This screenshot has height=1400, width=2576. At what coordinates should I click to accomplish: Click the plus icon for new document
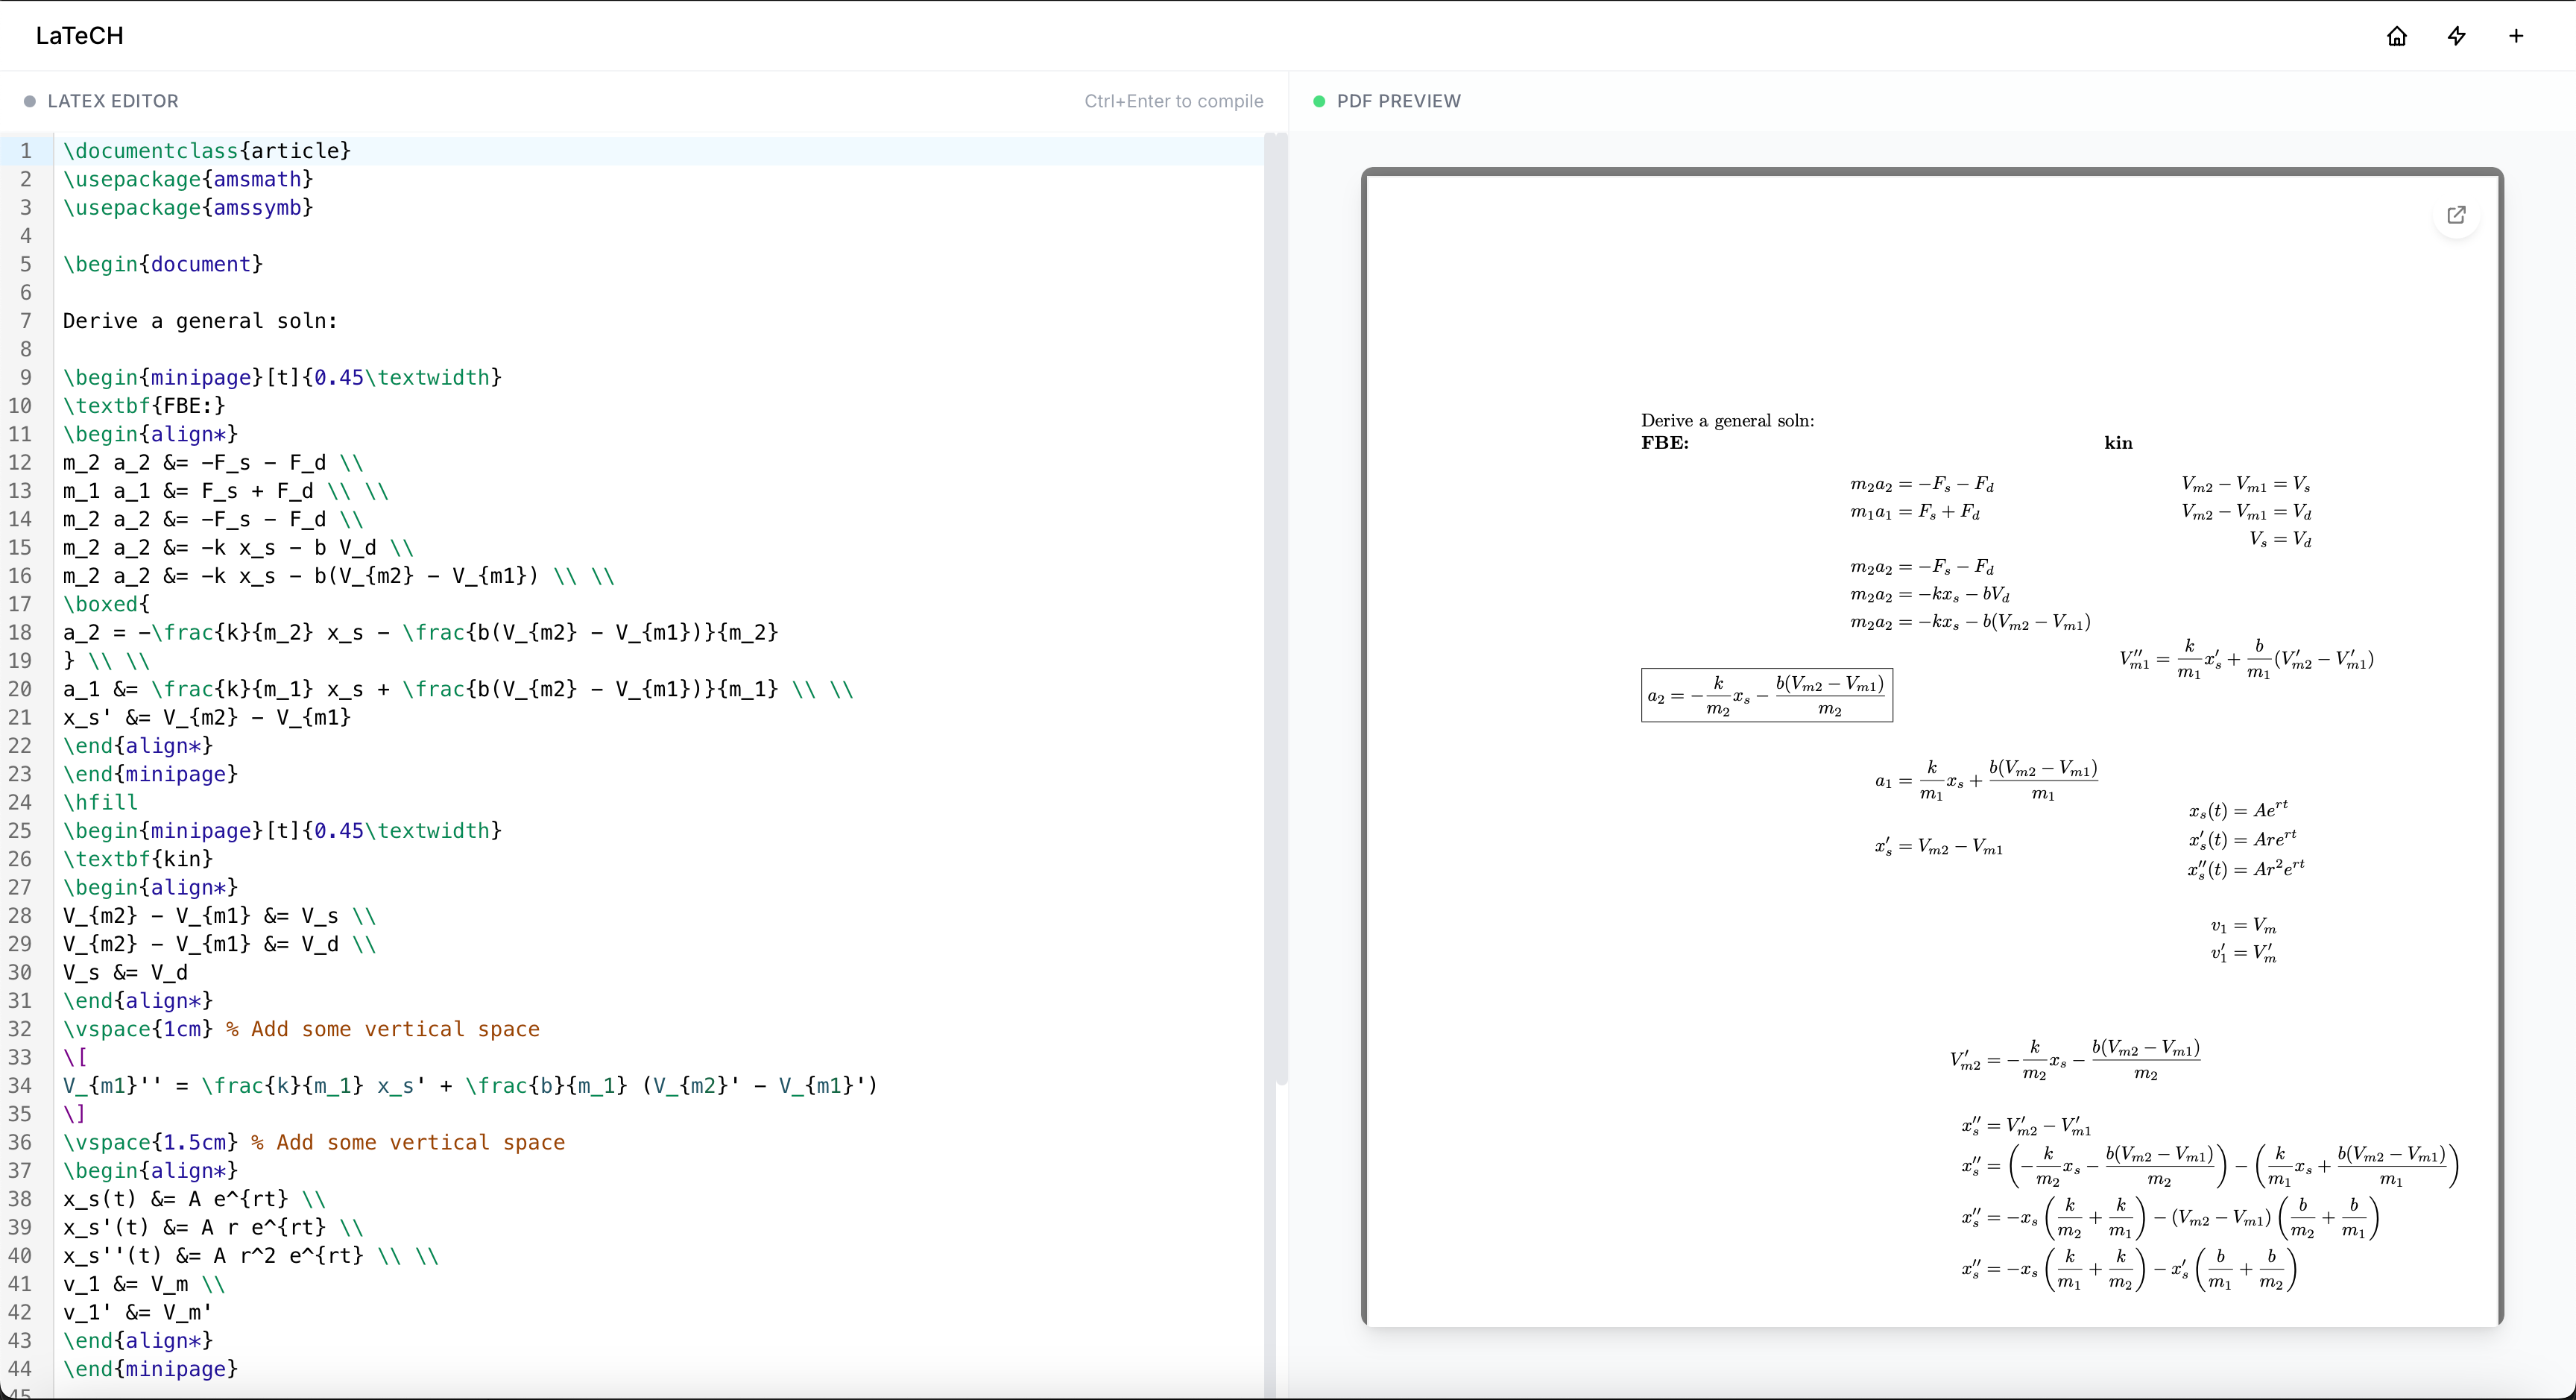coord(2516,36)
